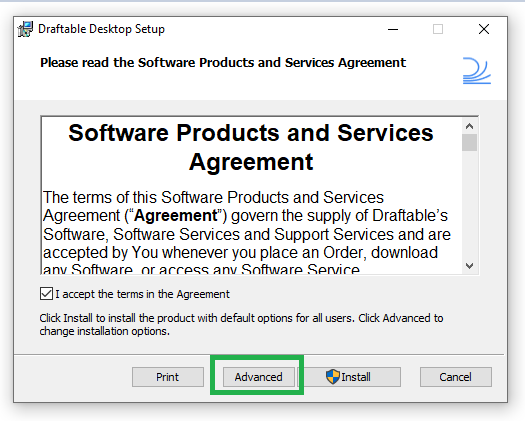This screenshot has width=525, height=421.
Task: Click the bold "Agreement" word in license text
Action: (x=176, y=216)
